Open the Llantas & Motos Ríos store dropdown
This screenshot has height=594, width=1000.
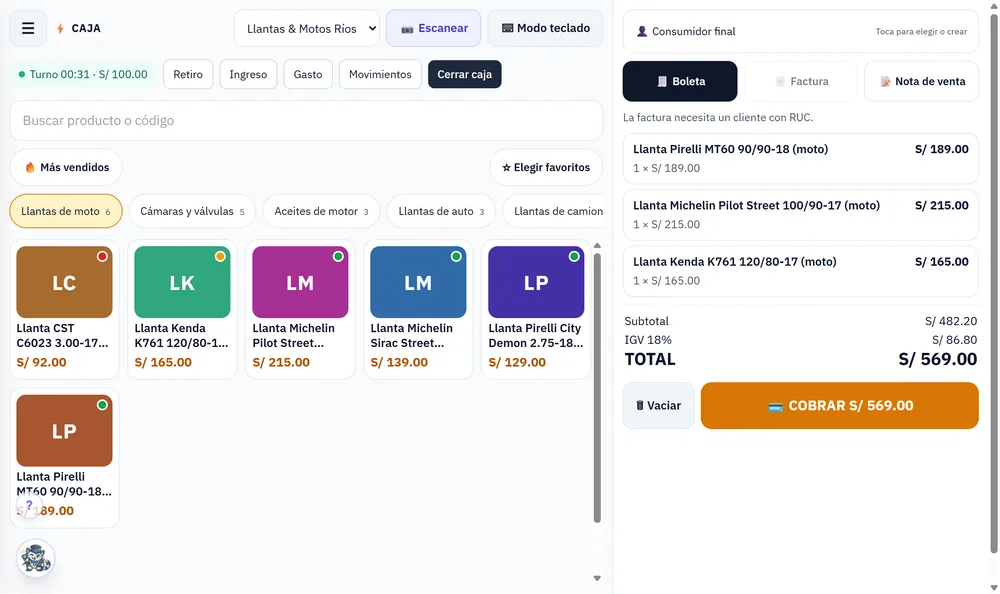click(307, 28)
